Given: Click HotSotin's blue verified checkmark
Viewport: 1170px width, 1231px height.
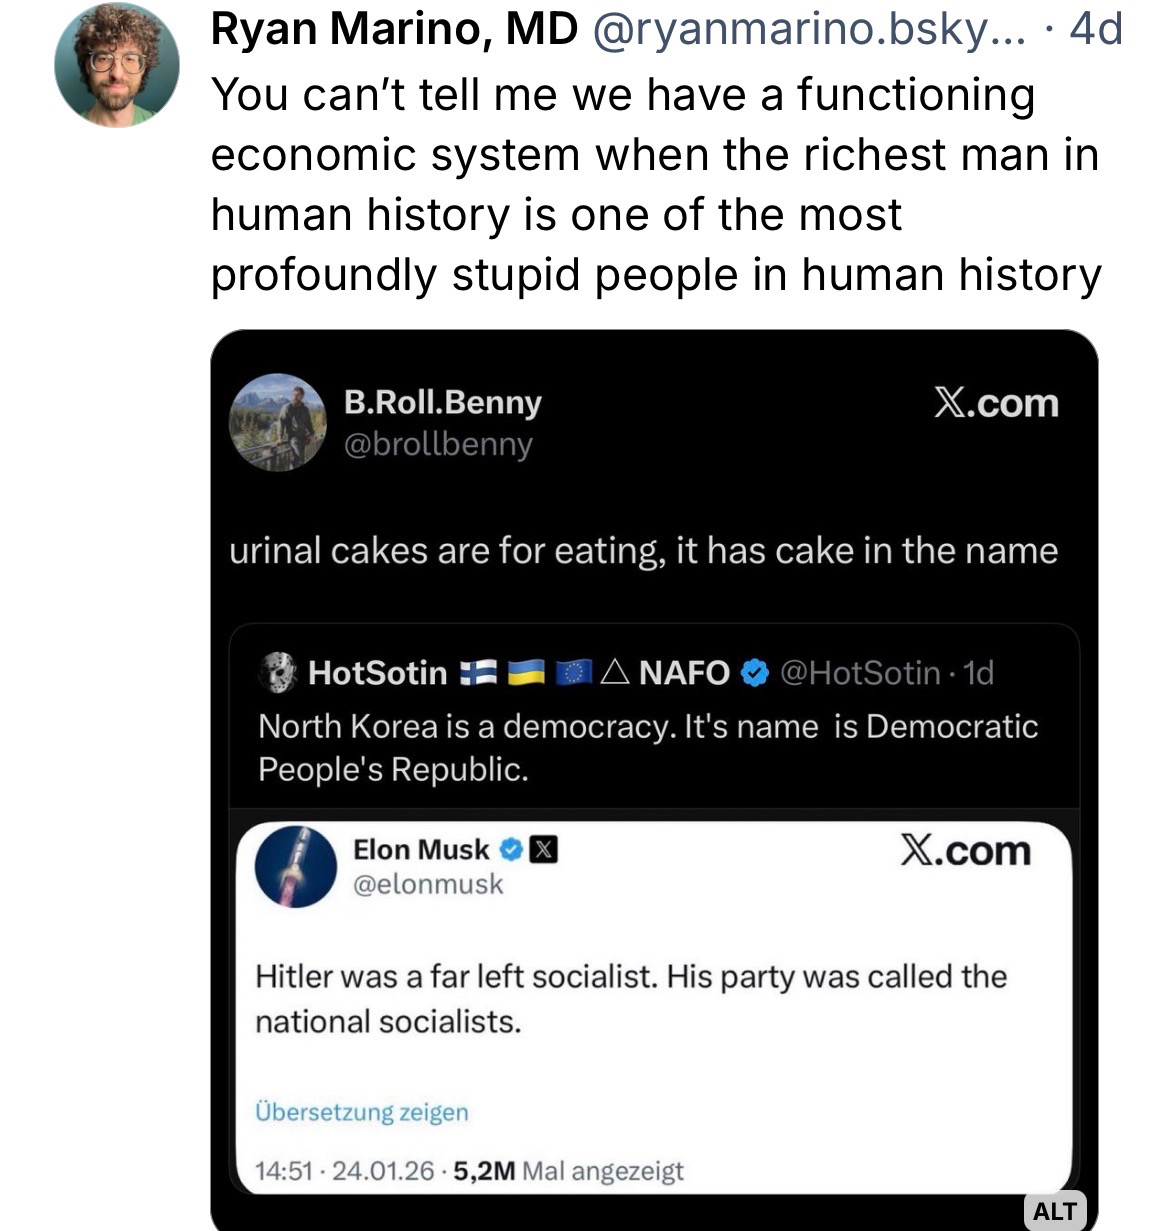Looking at the screenshot, I should [754, 673].
